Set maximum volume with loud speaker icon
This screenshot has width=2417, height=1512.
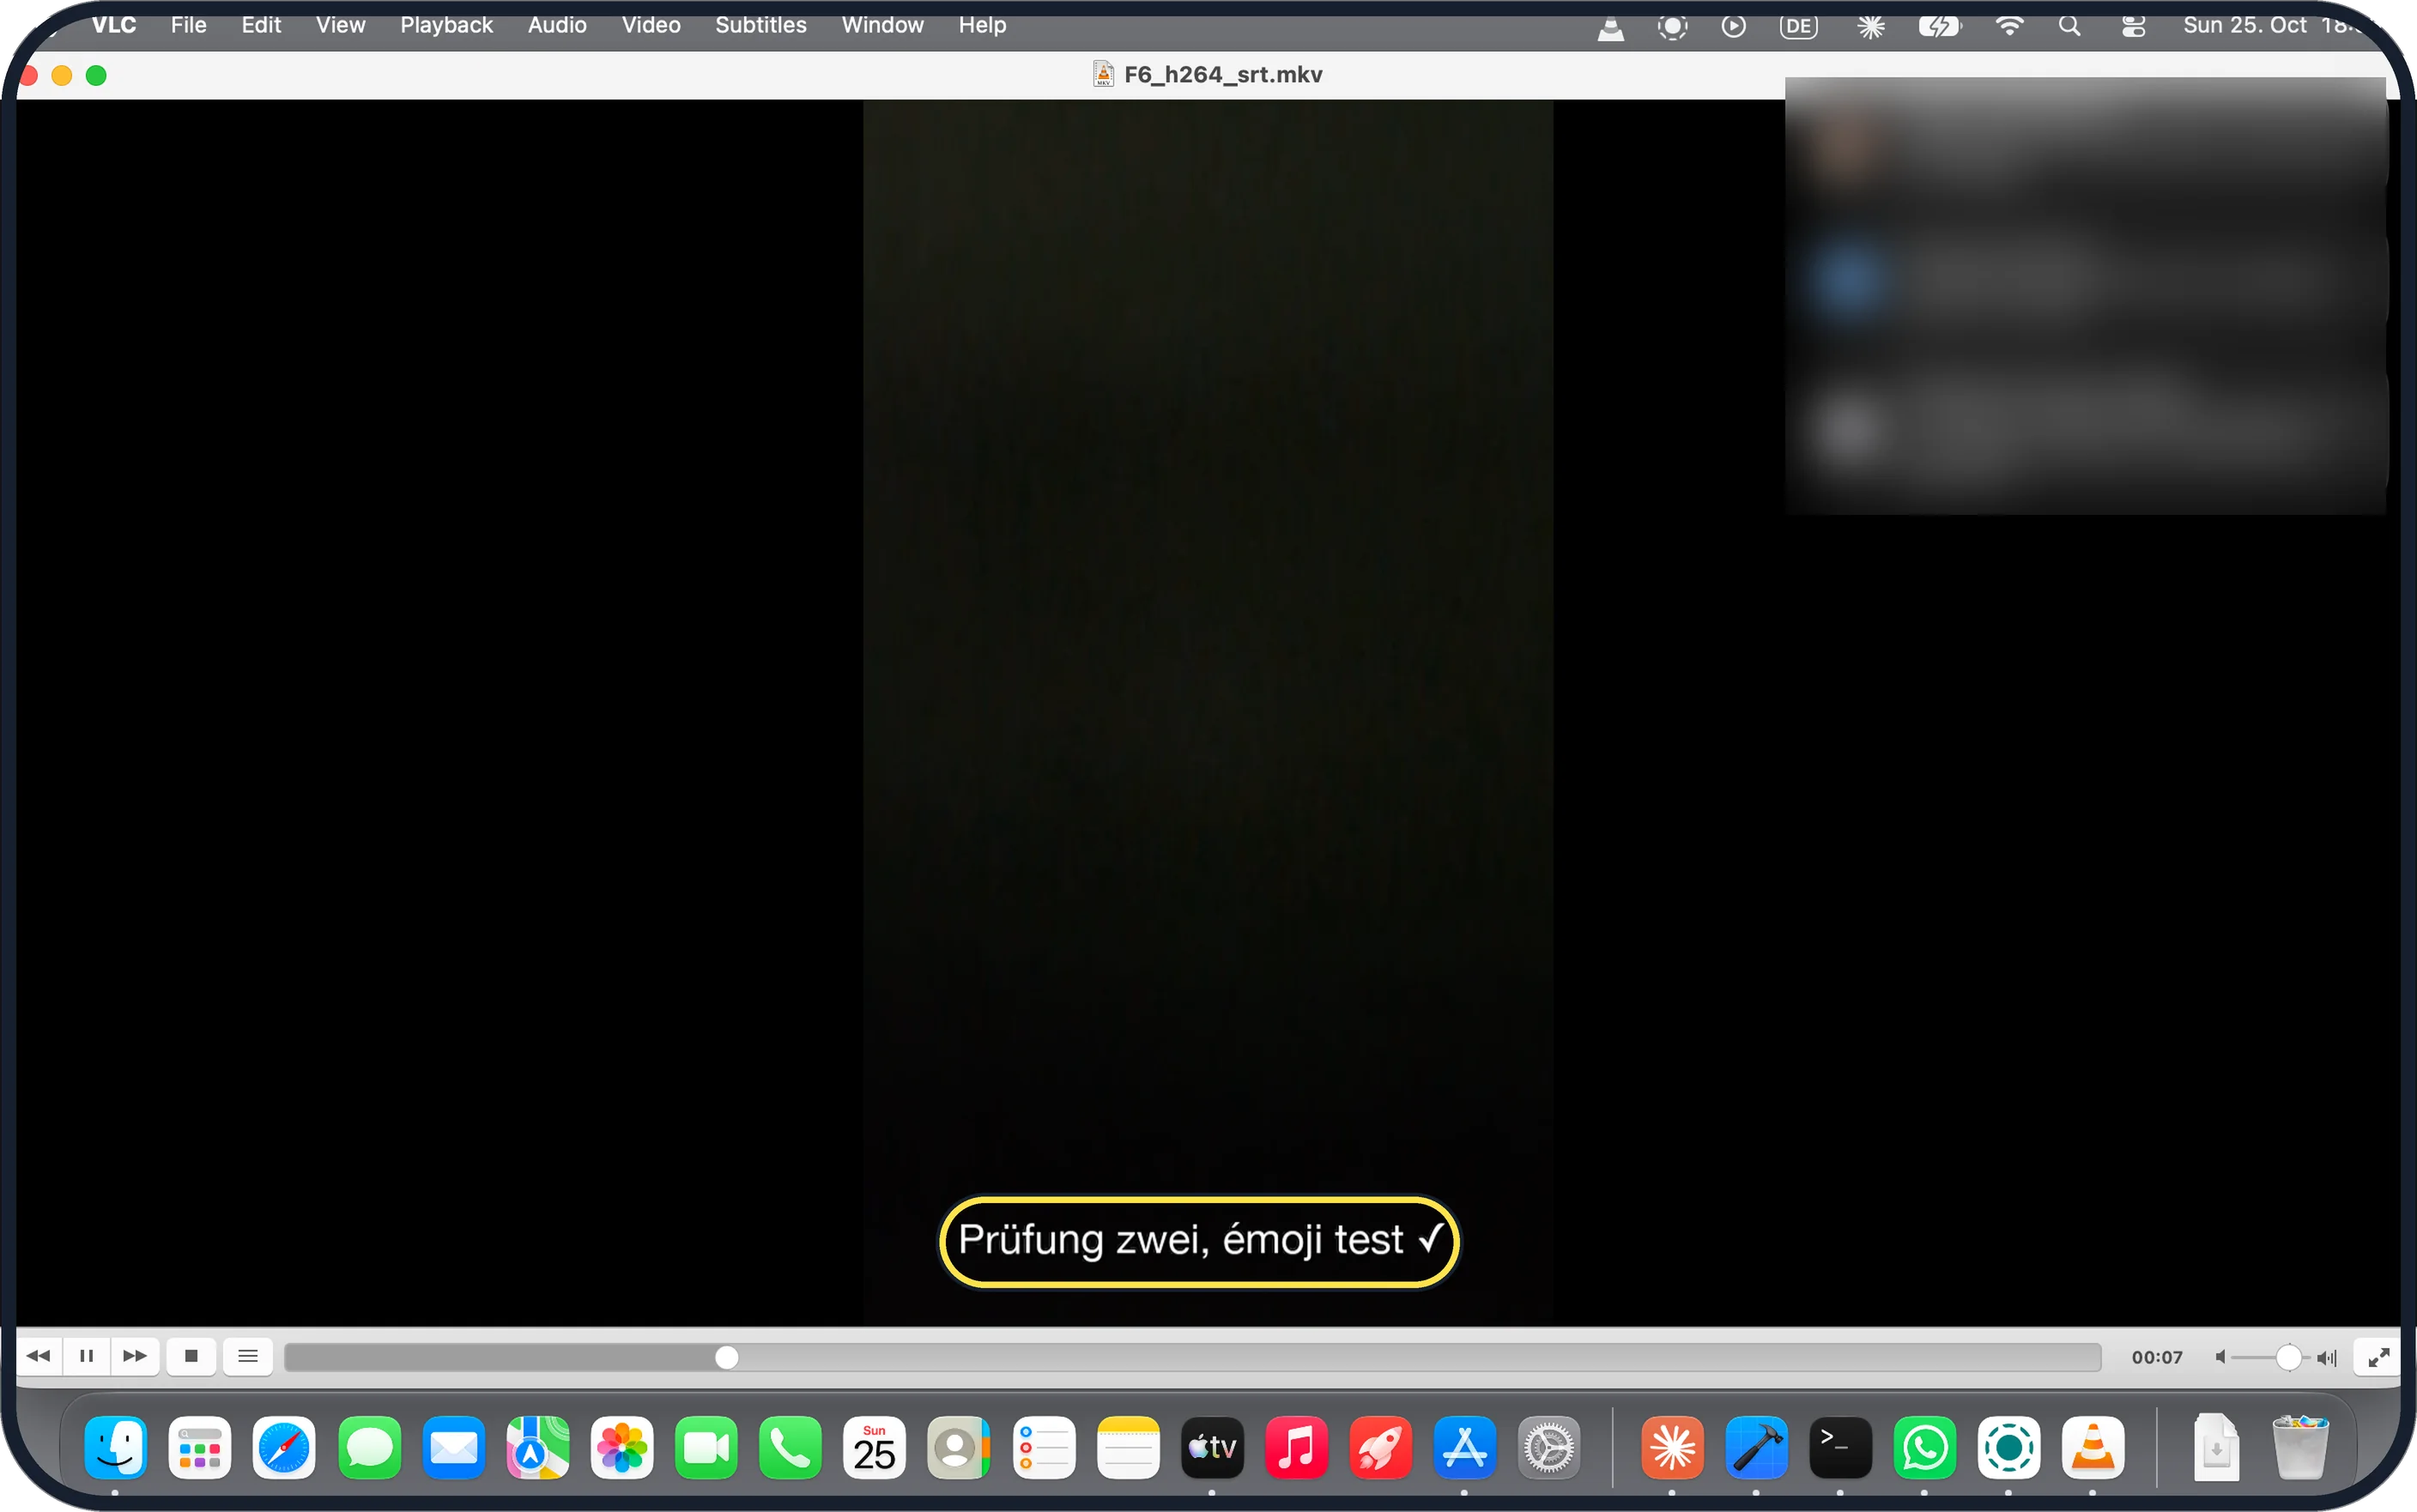(2327, 1357)
